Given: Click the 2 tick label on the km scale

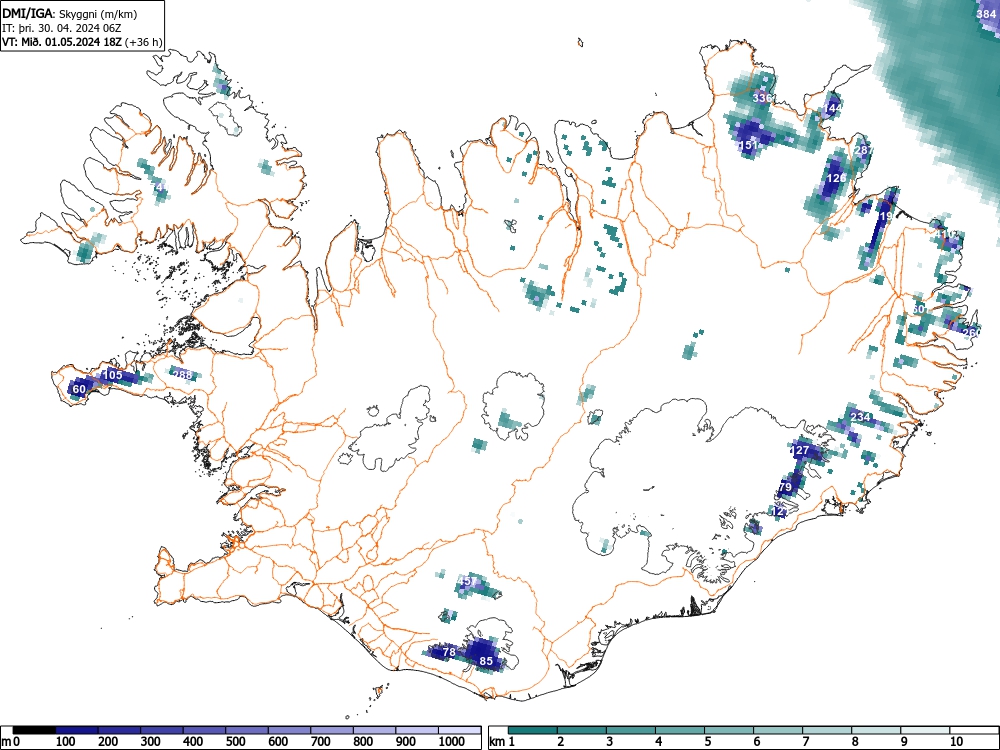Looking at the screenshot, I should [560, 742].
